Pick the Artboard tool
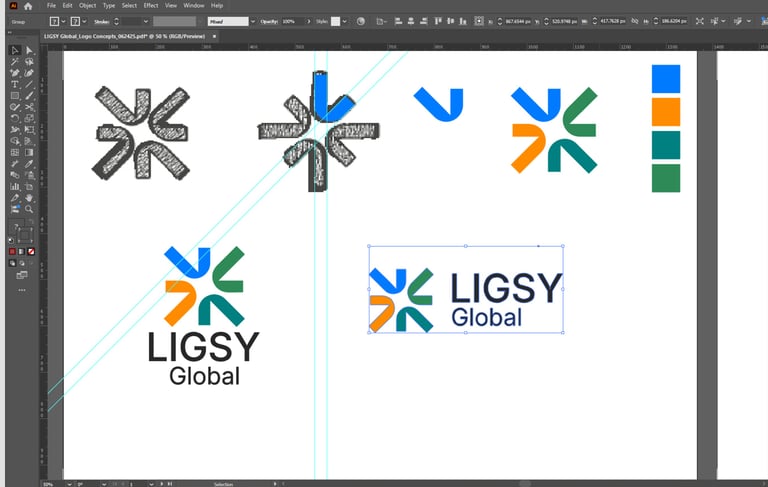This screenshot has height=487, width=768. [29, 186]
